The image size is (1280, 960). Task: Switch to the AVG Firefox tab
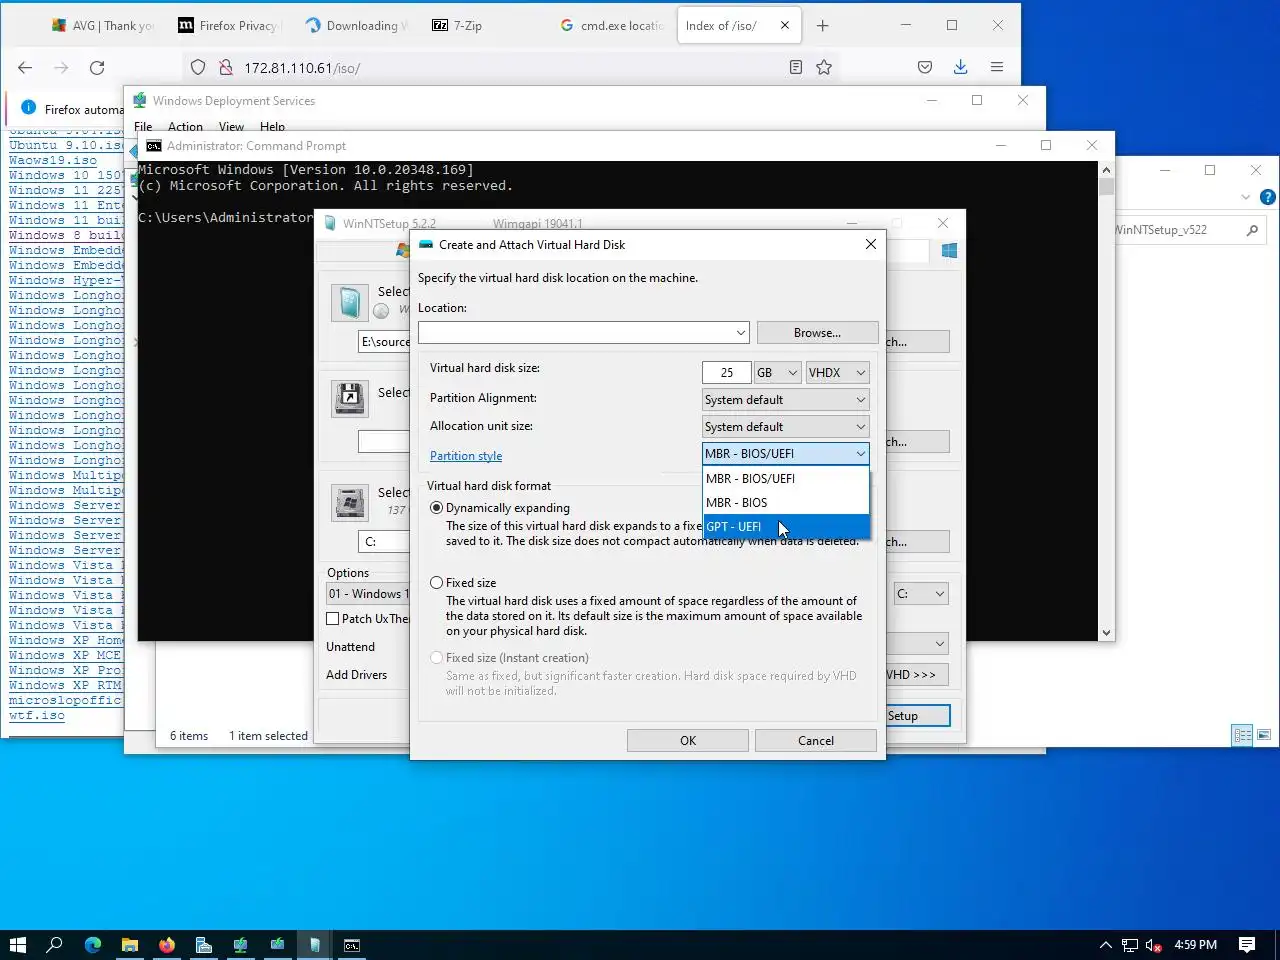[x=103, y=25]
